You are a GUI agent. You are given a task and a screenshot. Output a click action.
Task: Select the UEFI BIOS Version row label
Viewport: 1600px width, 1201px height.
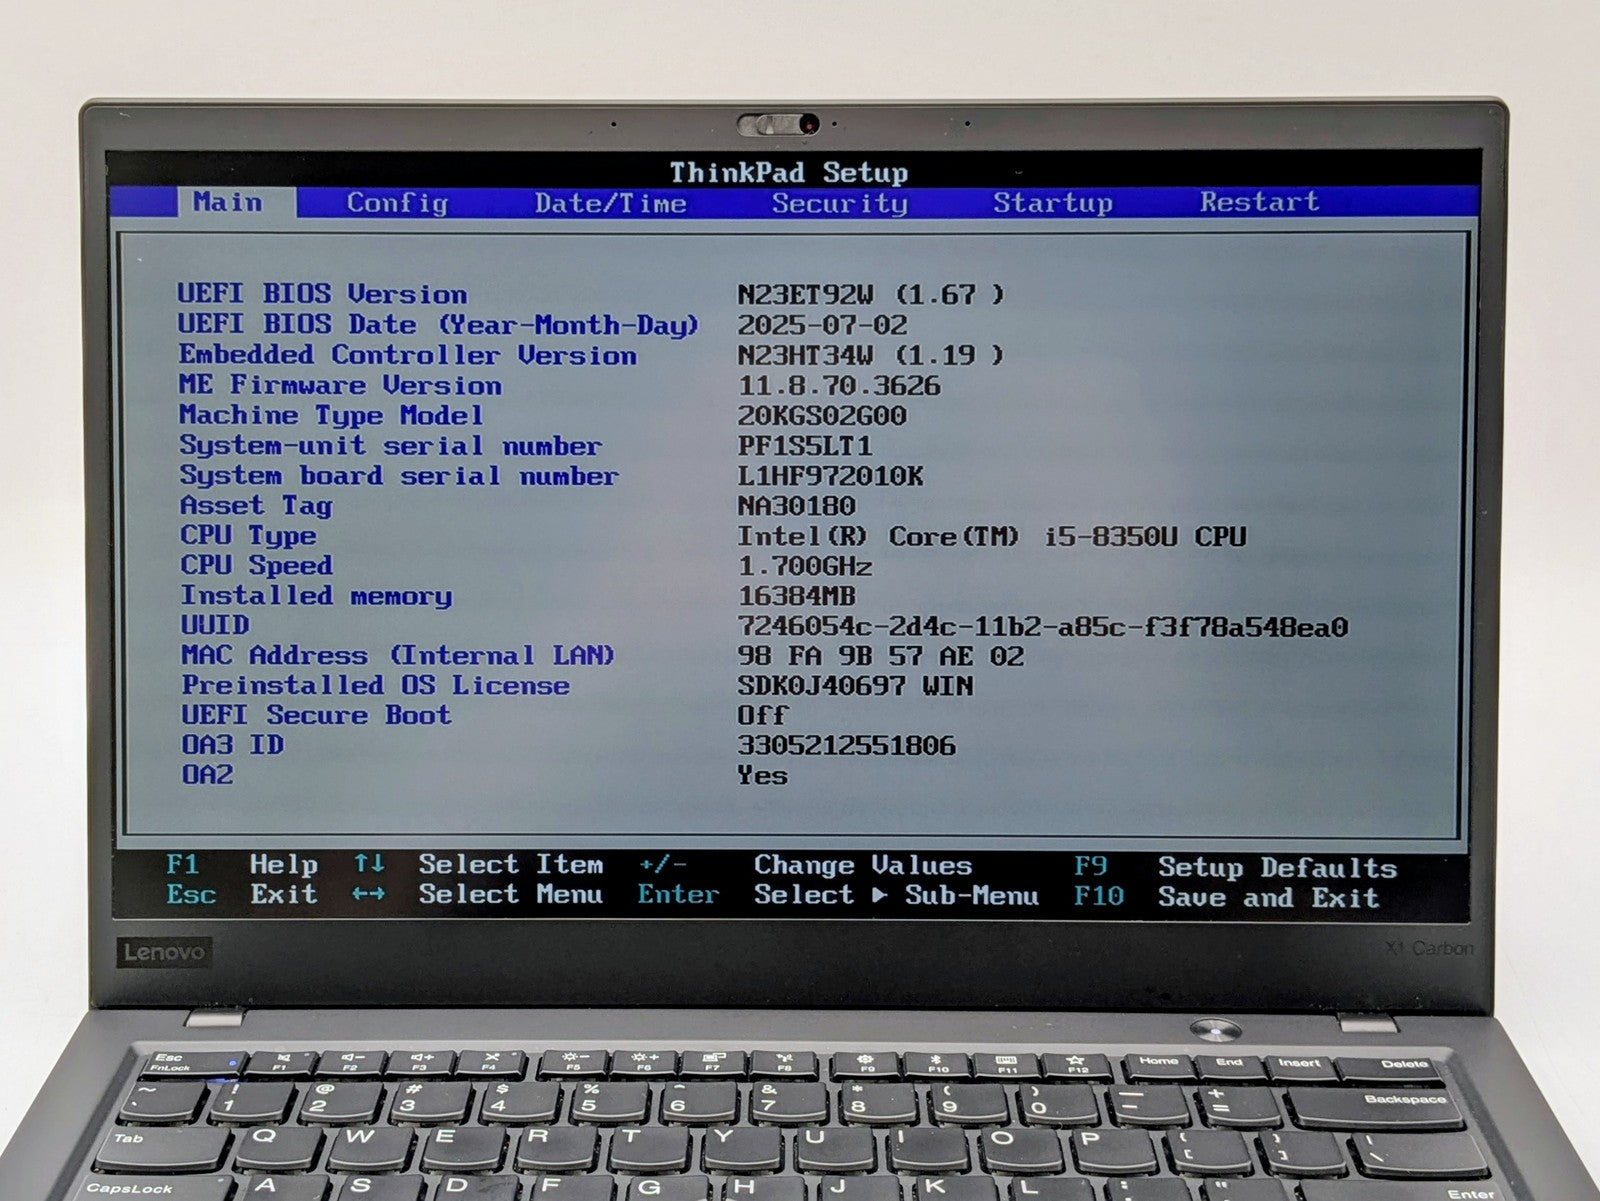point(322,294)
